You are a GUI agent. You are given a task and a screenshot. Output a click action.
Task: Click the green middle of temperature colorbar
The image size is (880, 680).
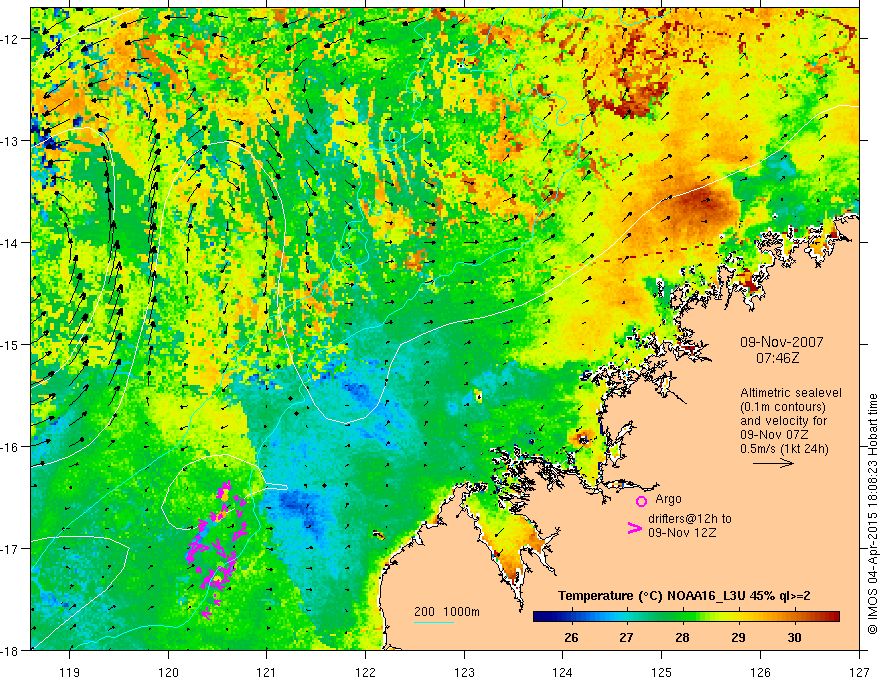tap(682, 617)
